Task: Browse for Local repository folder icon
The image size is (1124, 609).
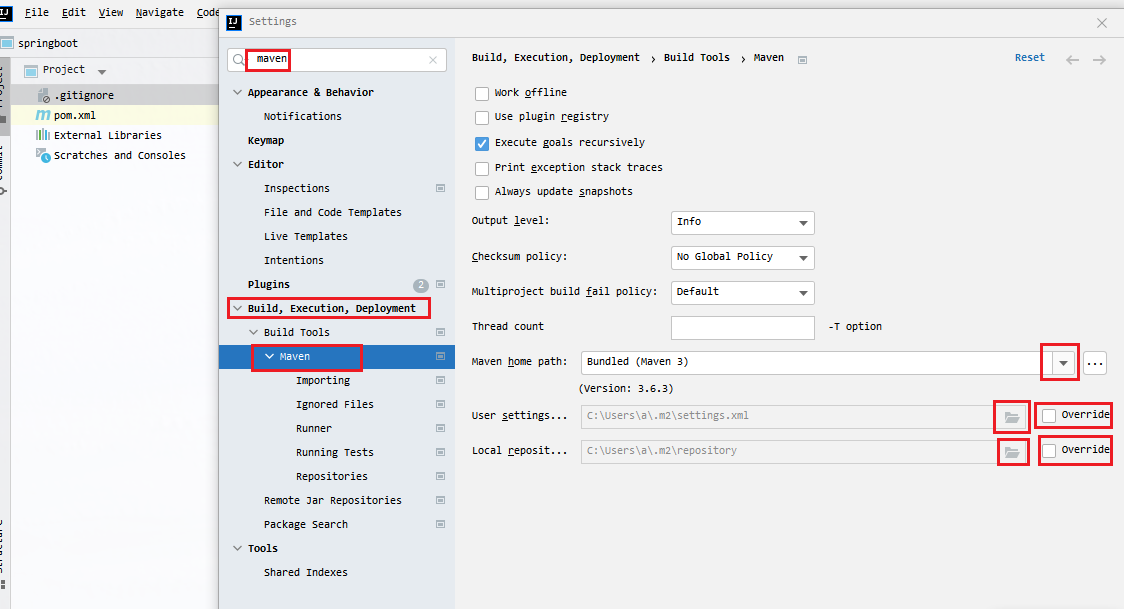Action: [x=1011, y=452]
